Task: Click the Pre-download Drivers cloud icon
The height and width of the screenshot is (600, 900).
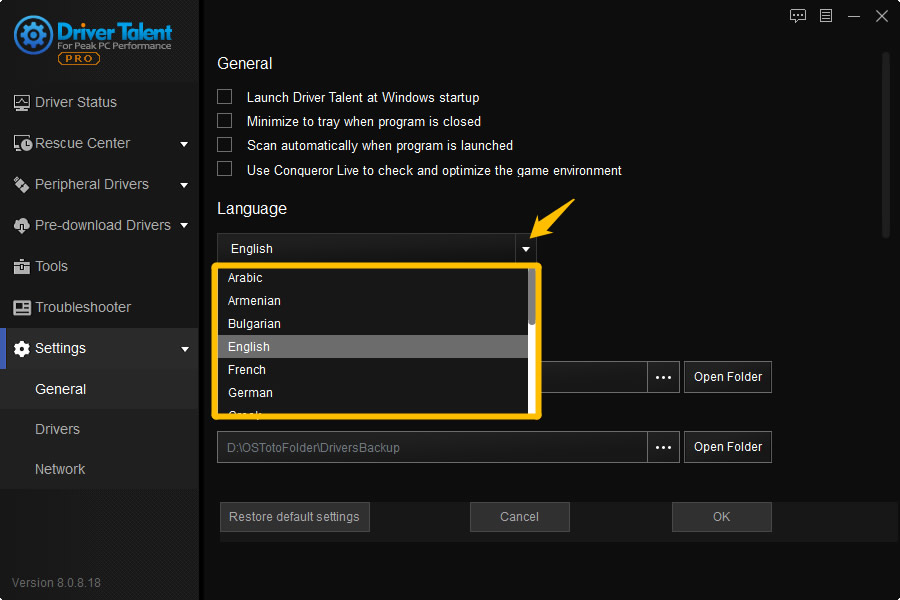Action: coord(22,226)
